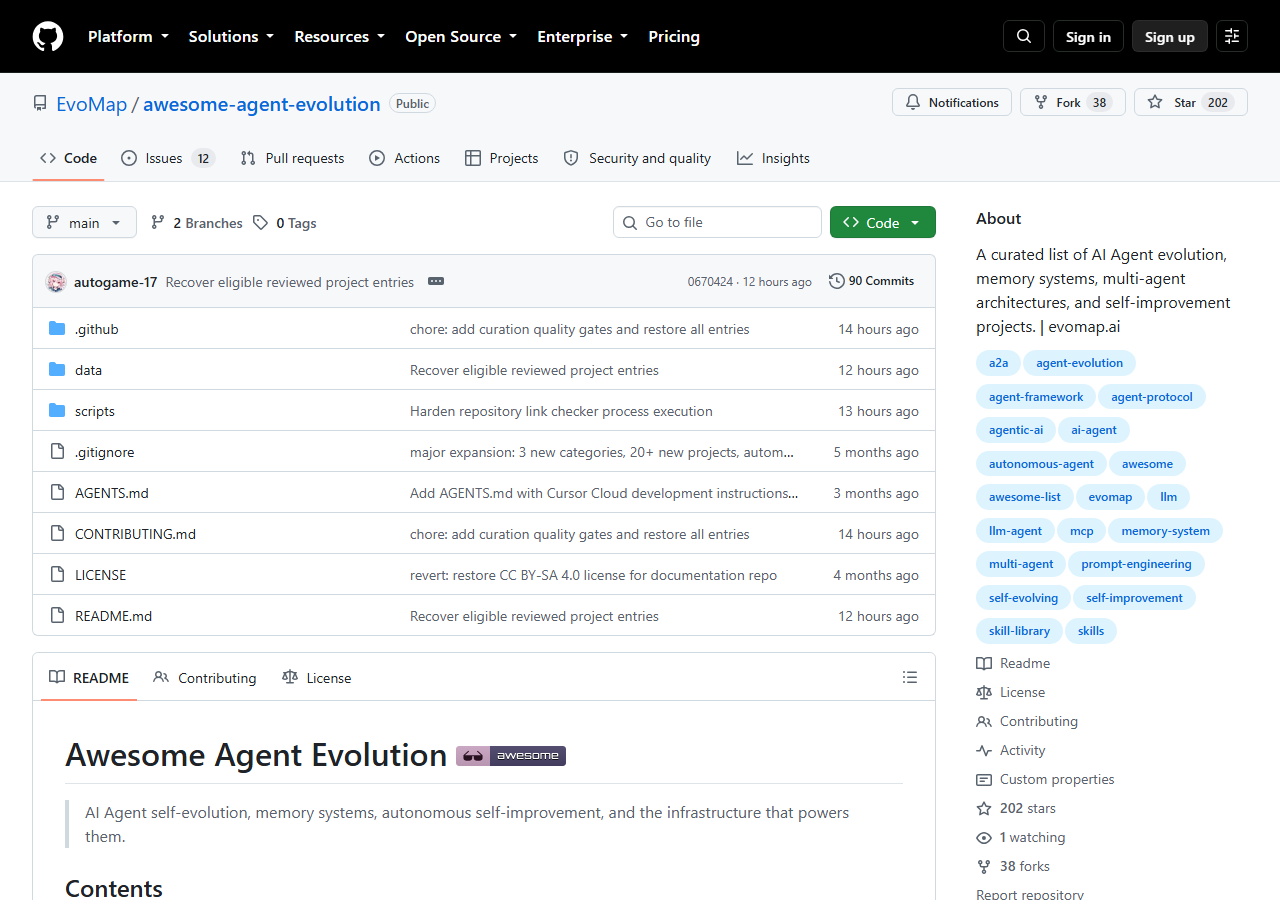Image resolution: width=1280 pixels, height=900 pixels.
Task: Expand commit message ellipsis icon
Action: point(436,281)
